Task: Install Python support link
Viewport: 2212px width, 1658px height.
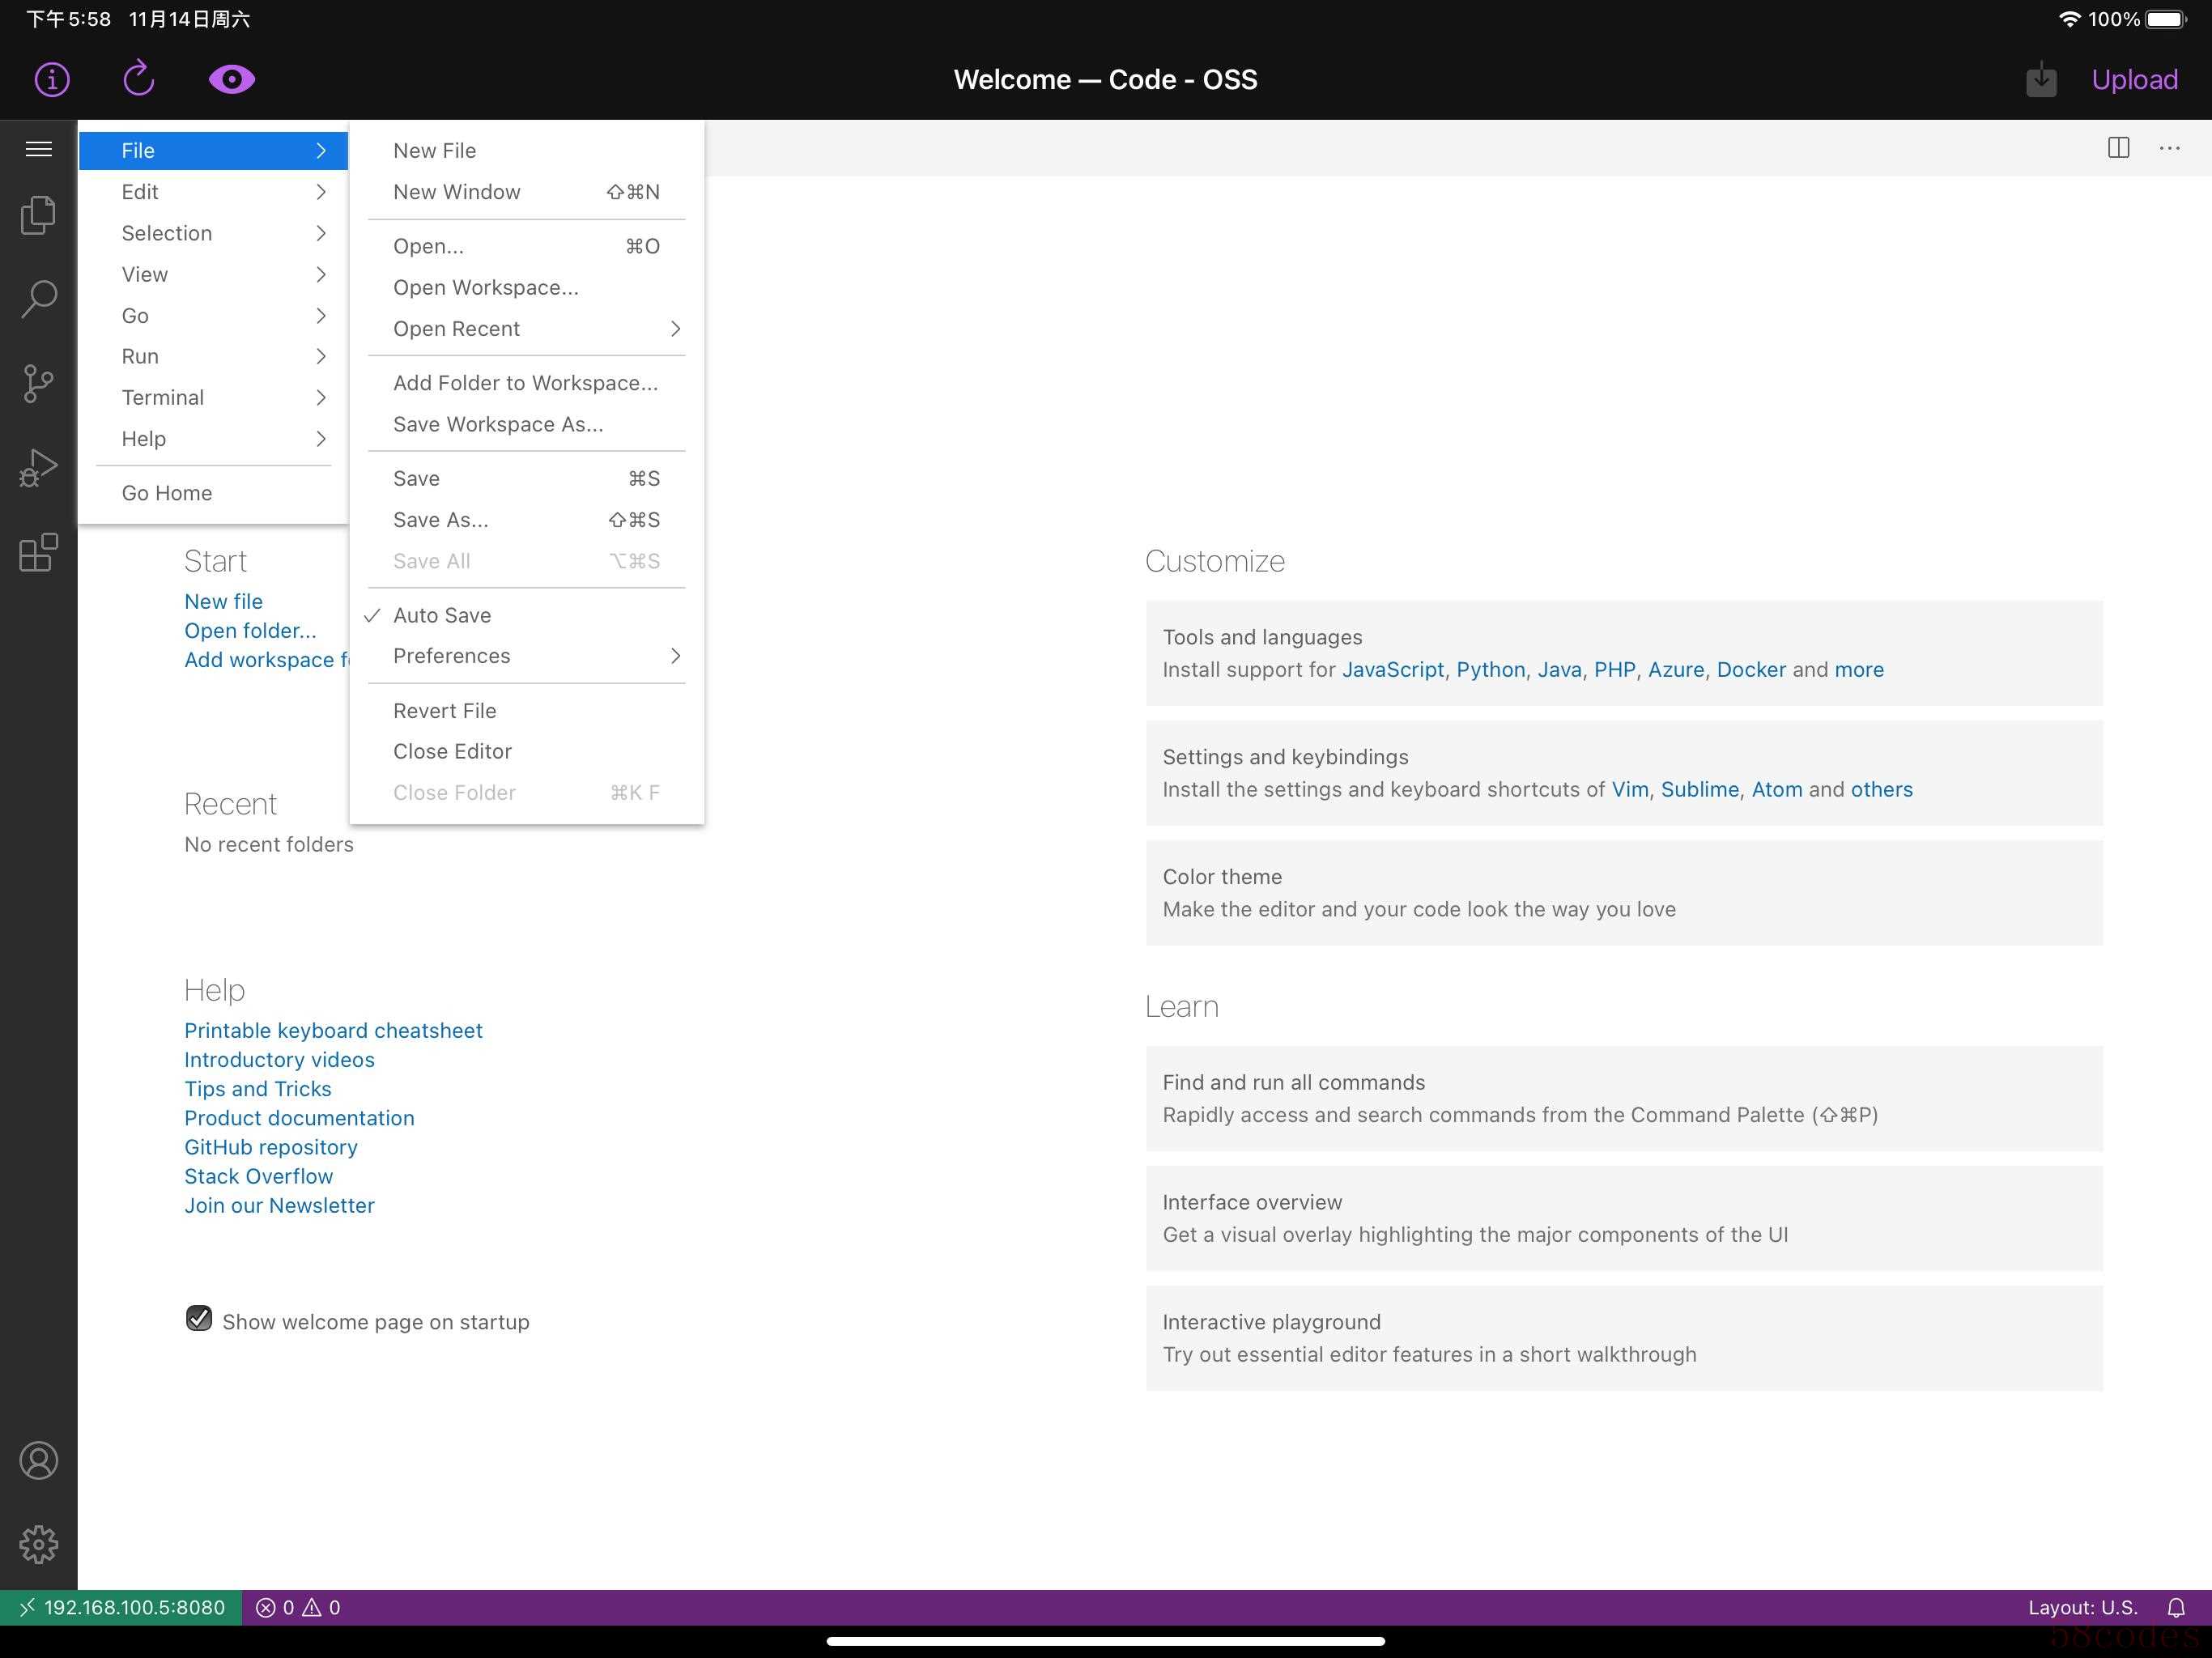Action: pos(1490,669)
